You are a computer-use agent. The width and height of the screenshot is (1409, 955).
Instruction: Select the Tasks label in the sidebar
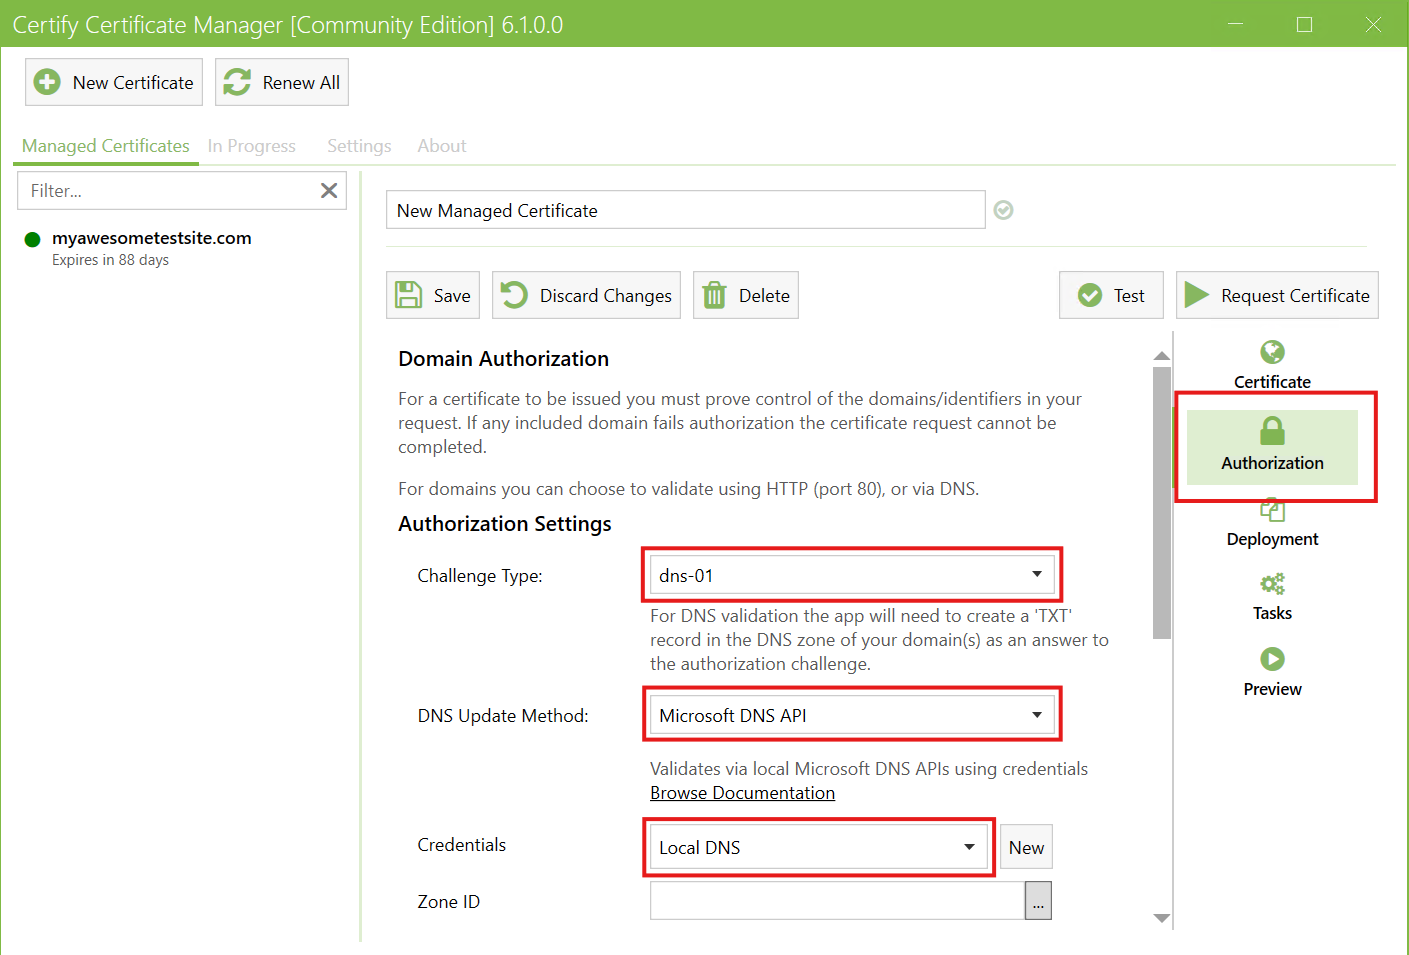click(x=1272, y=613)
